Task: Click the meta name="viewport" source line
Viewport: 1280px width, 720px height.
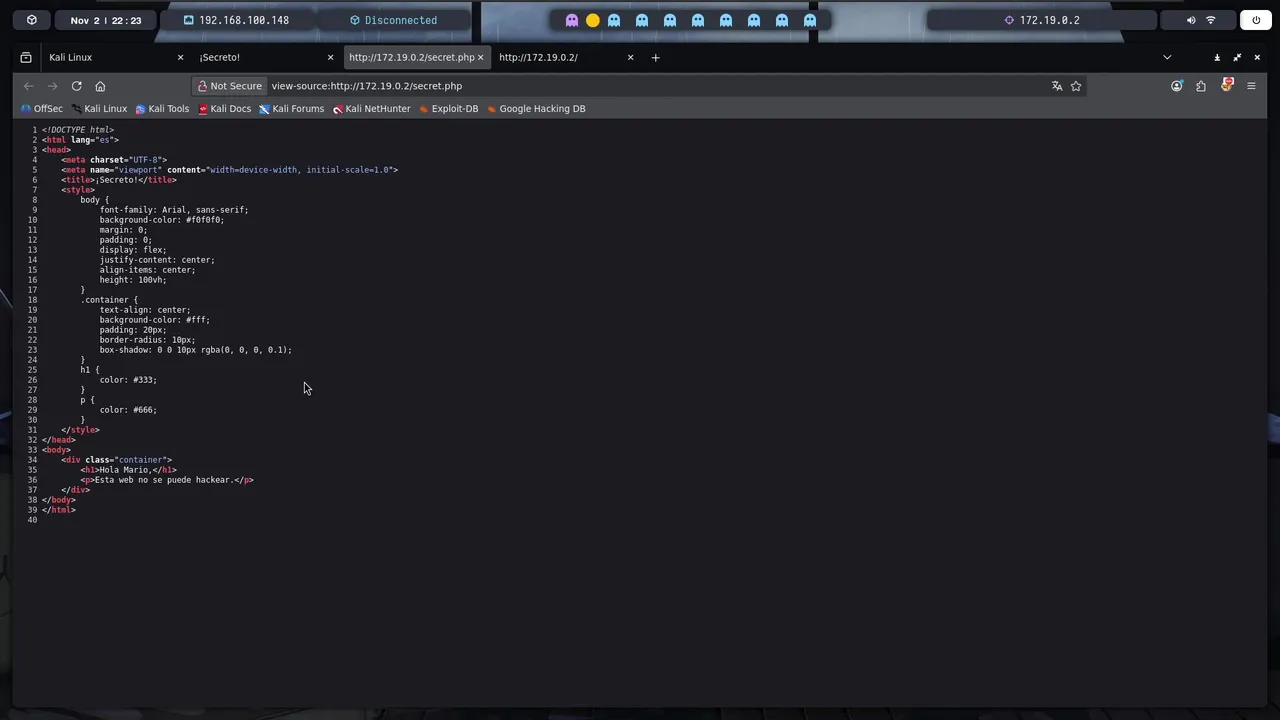Action: tap(229, 170)
